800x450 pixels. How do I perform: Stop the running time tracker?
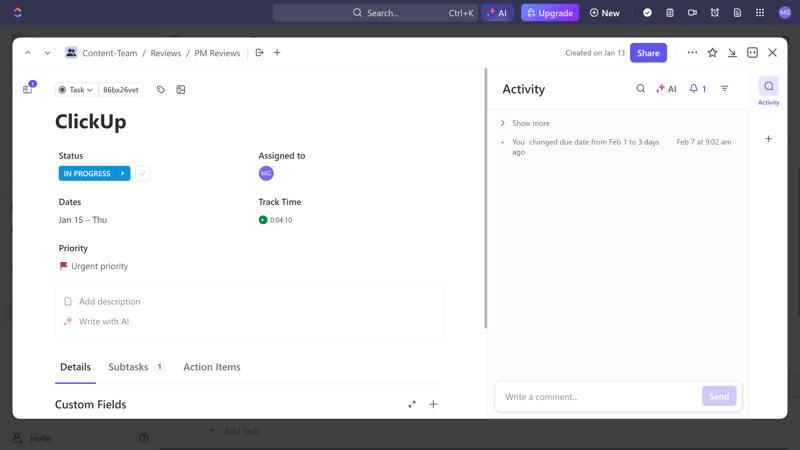click(x=263, y=220)
